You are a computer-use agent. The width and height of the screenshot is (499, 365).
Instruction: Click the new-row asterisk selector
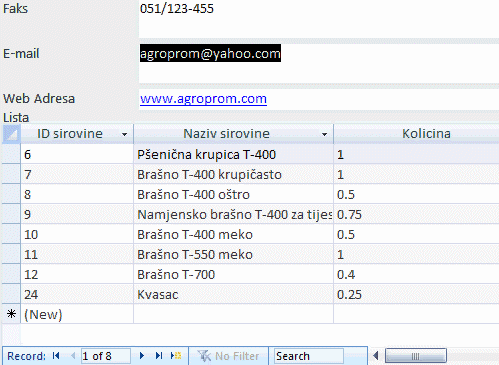pyautogui.click(x=11, y=314)
